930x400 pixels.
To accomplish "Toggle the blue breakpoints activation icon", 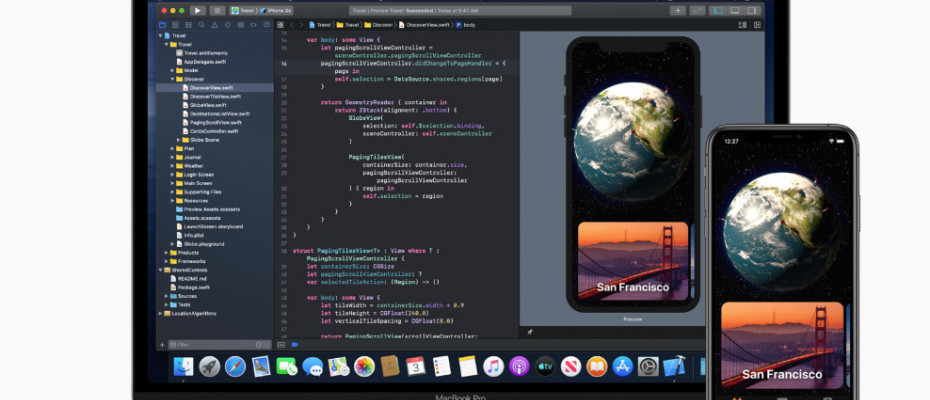I will pyautogui.click(x=295, y=345).
